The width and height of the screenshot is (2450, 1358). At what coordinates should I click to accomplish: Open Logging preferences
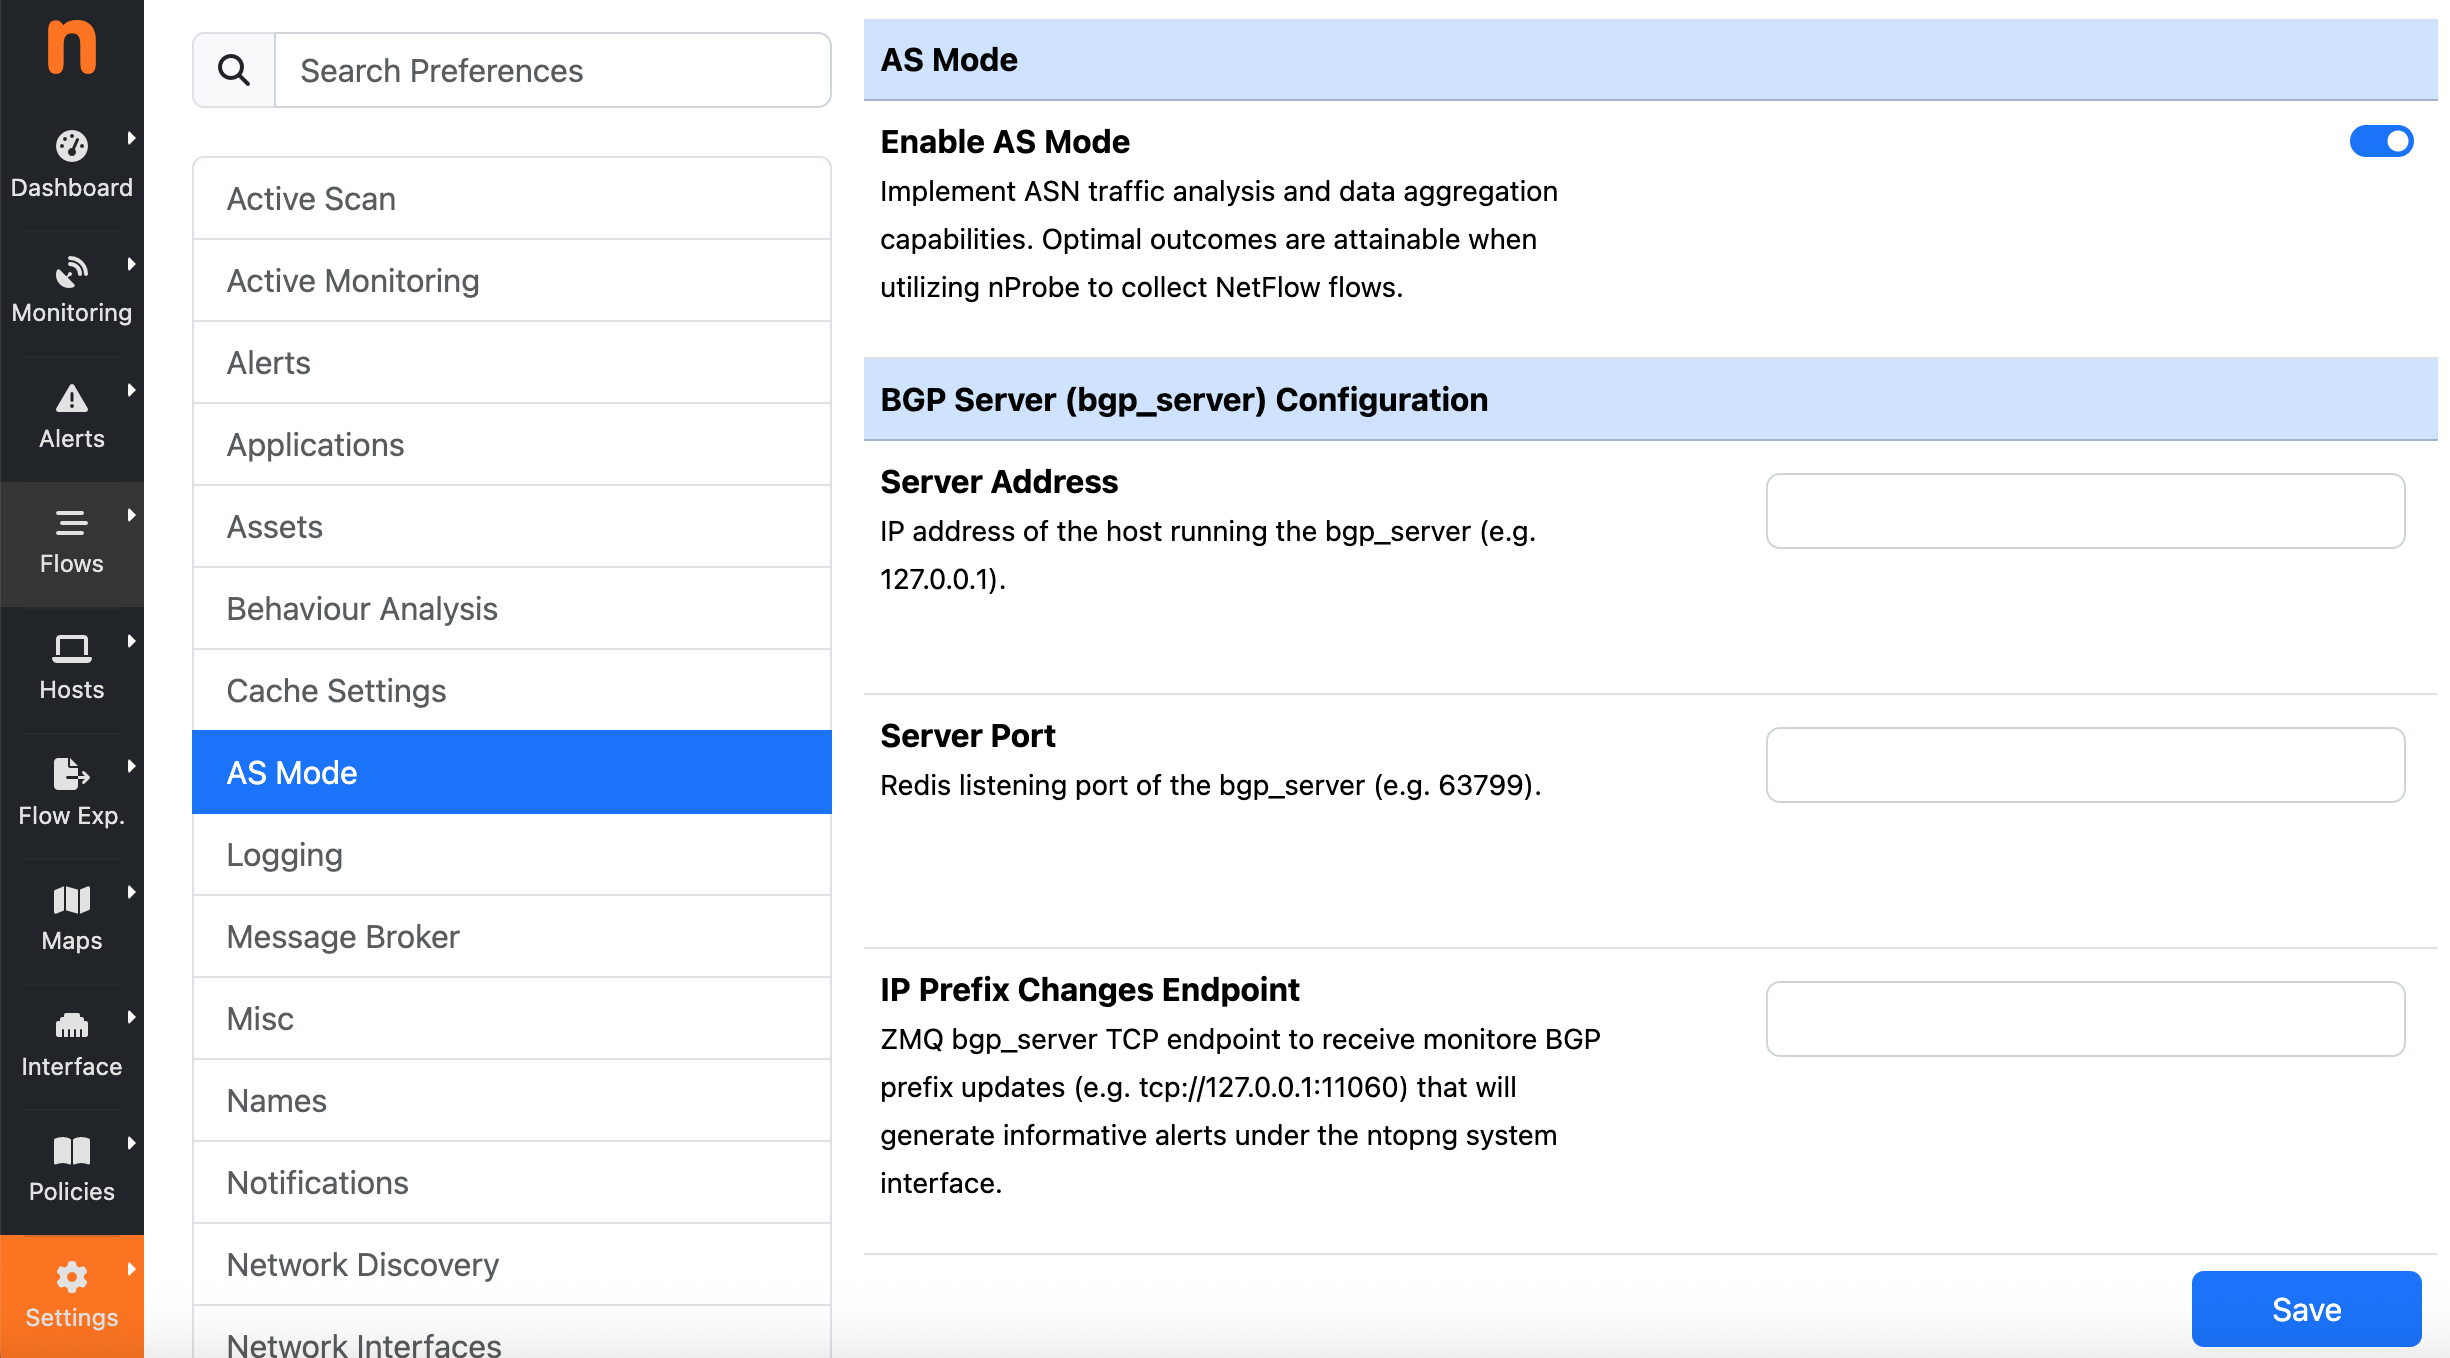[512, 855]
